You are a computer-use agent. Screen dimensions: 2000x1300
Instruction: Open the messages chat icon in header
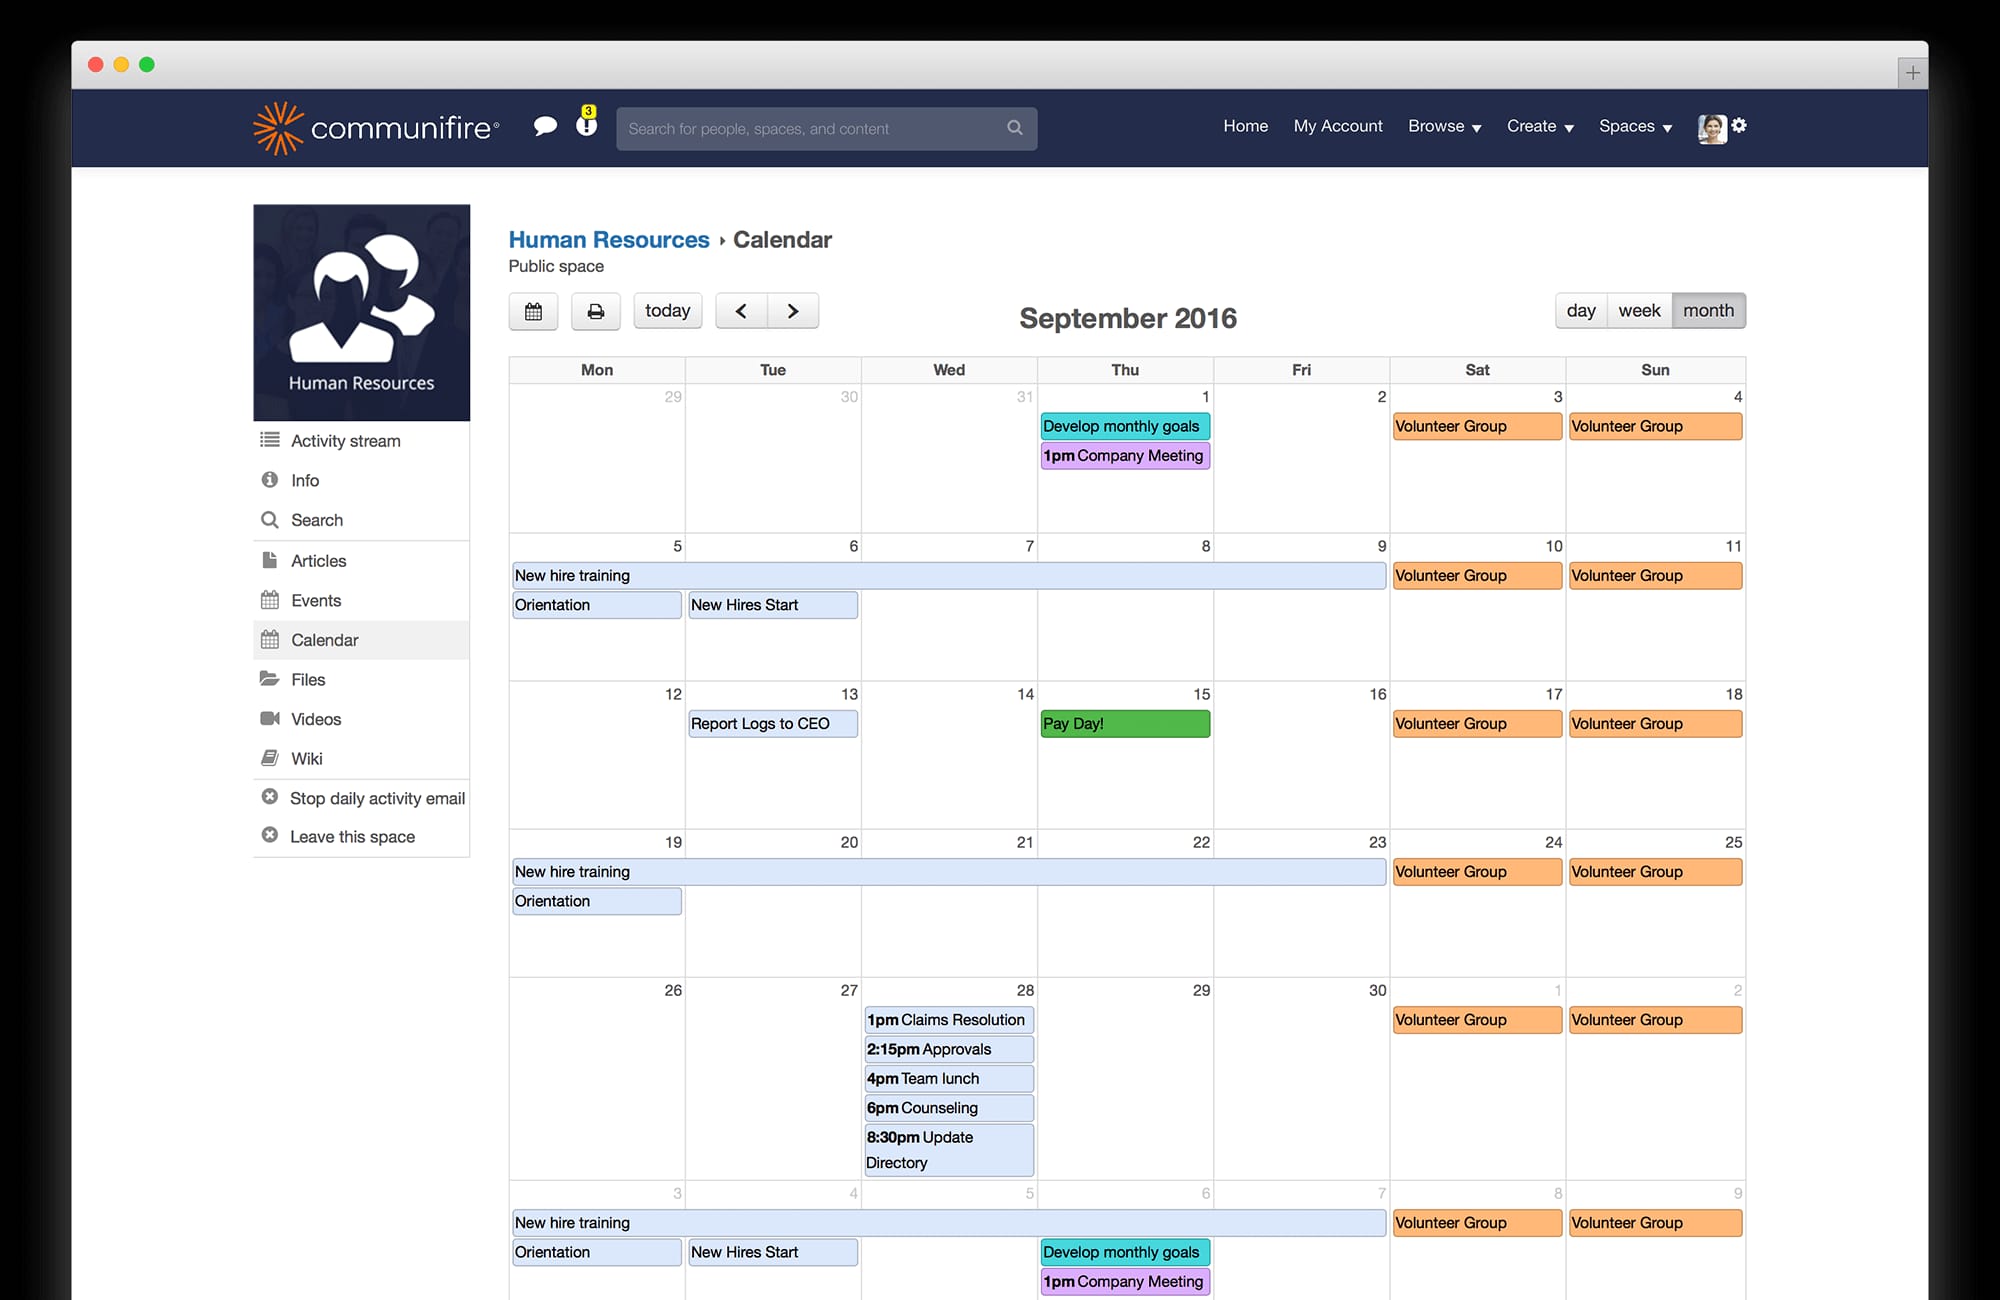point(546,126)
